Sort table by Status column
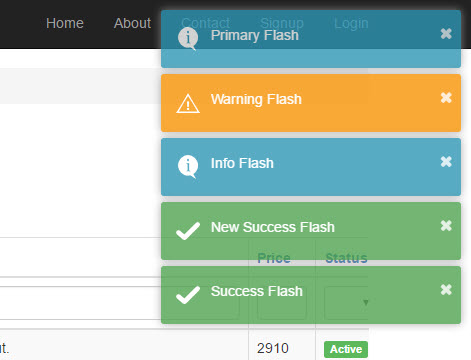Viewport: 471px width, 360px height. pos(346,258)
